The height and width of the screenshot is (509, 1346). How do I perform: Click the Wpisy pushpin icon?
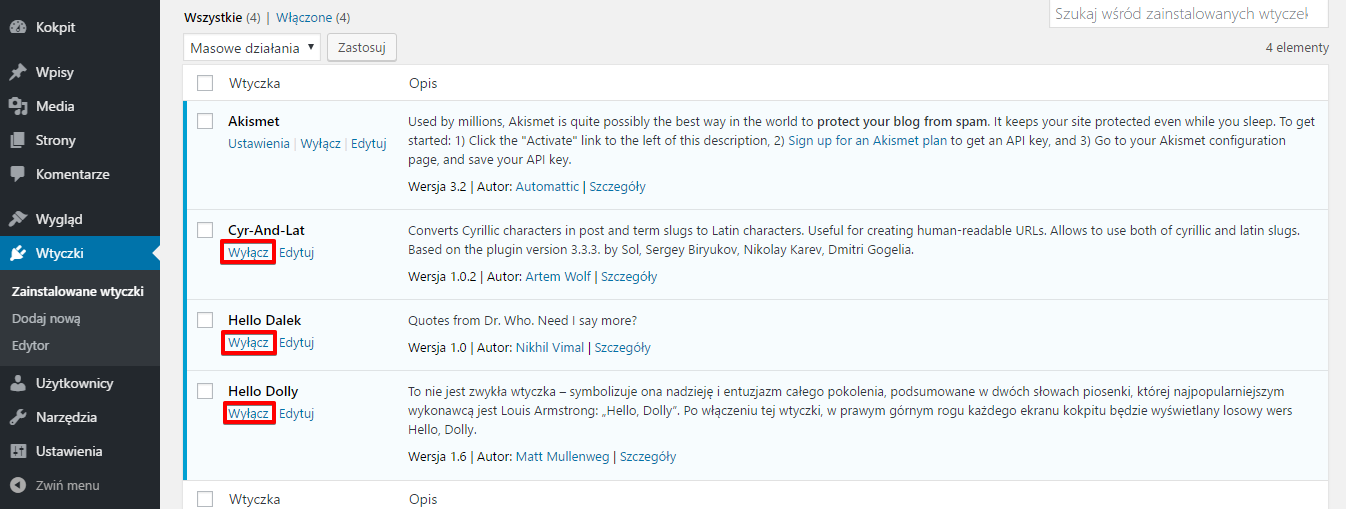[17, 73]
